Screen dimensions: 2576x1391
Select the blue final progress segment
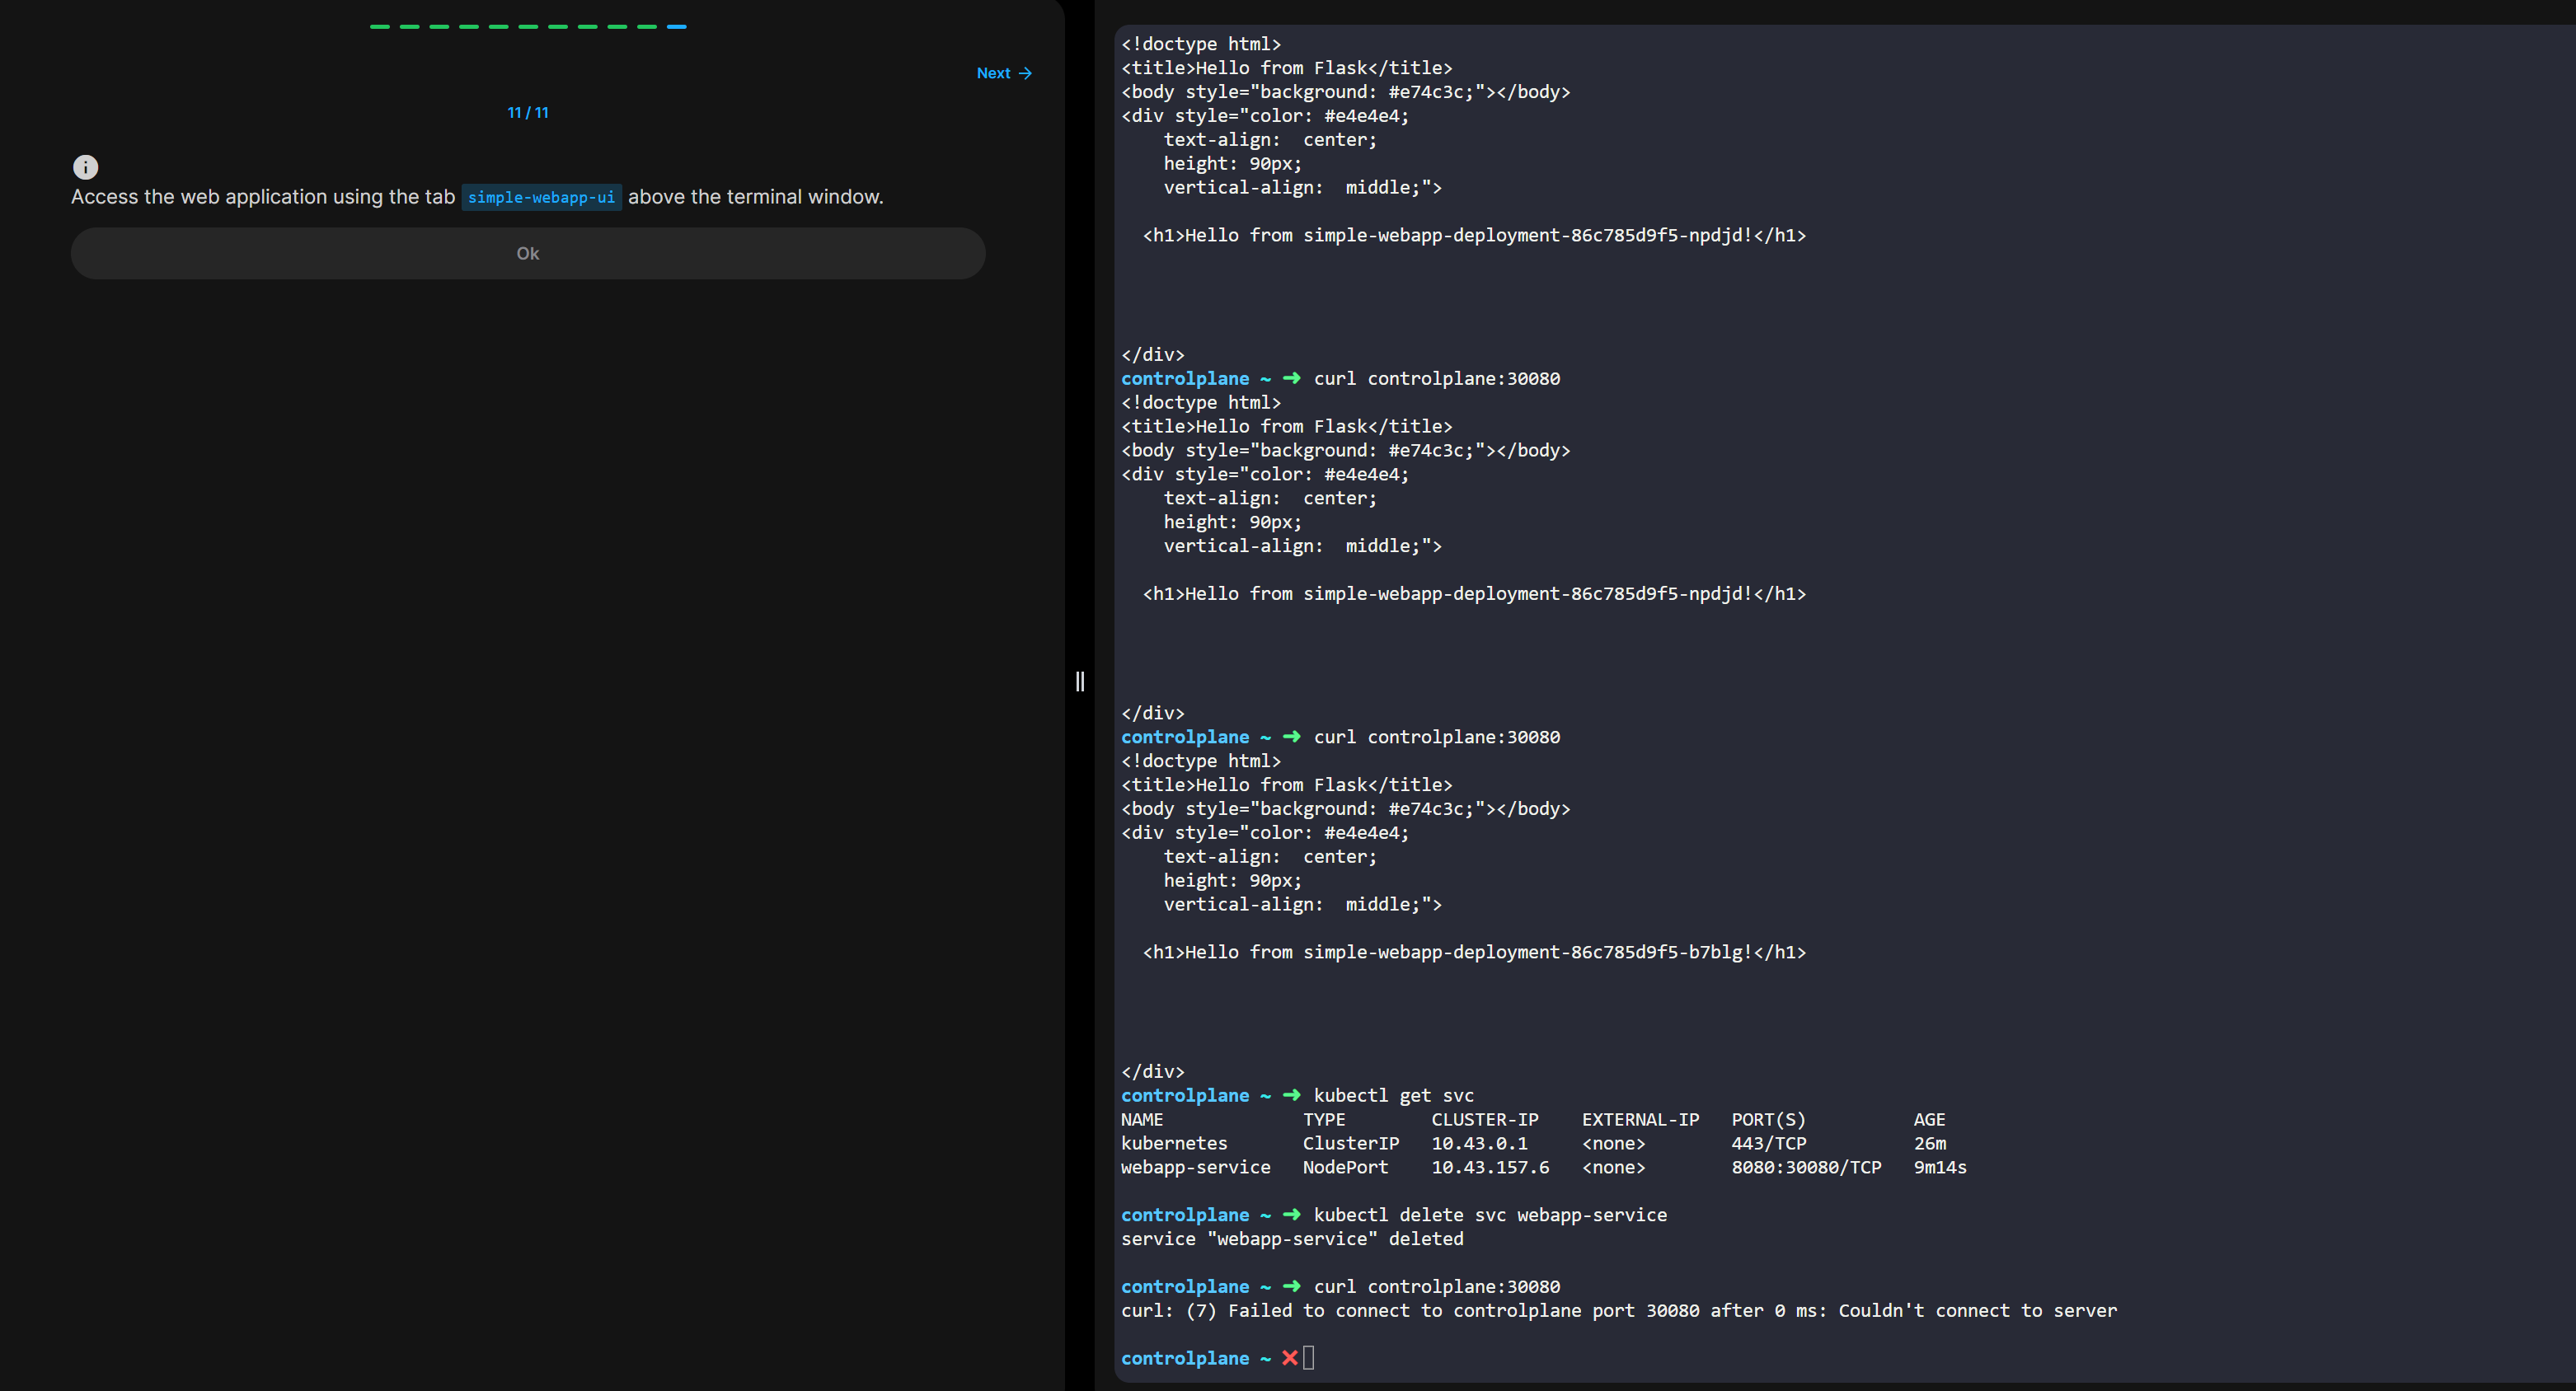click(x=677, y=27)
